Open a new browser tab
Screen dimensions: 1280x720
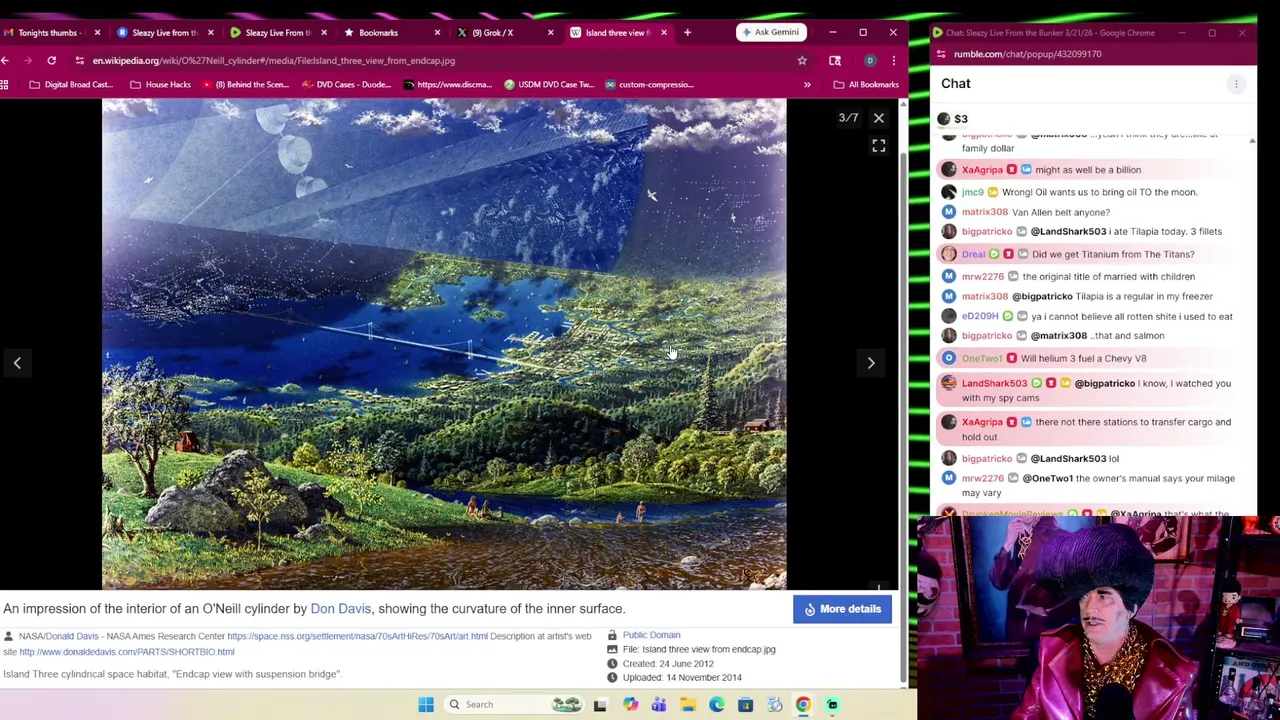click(687, 33)
